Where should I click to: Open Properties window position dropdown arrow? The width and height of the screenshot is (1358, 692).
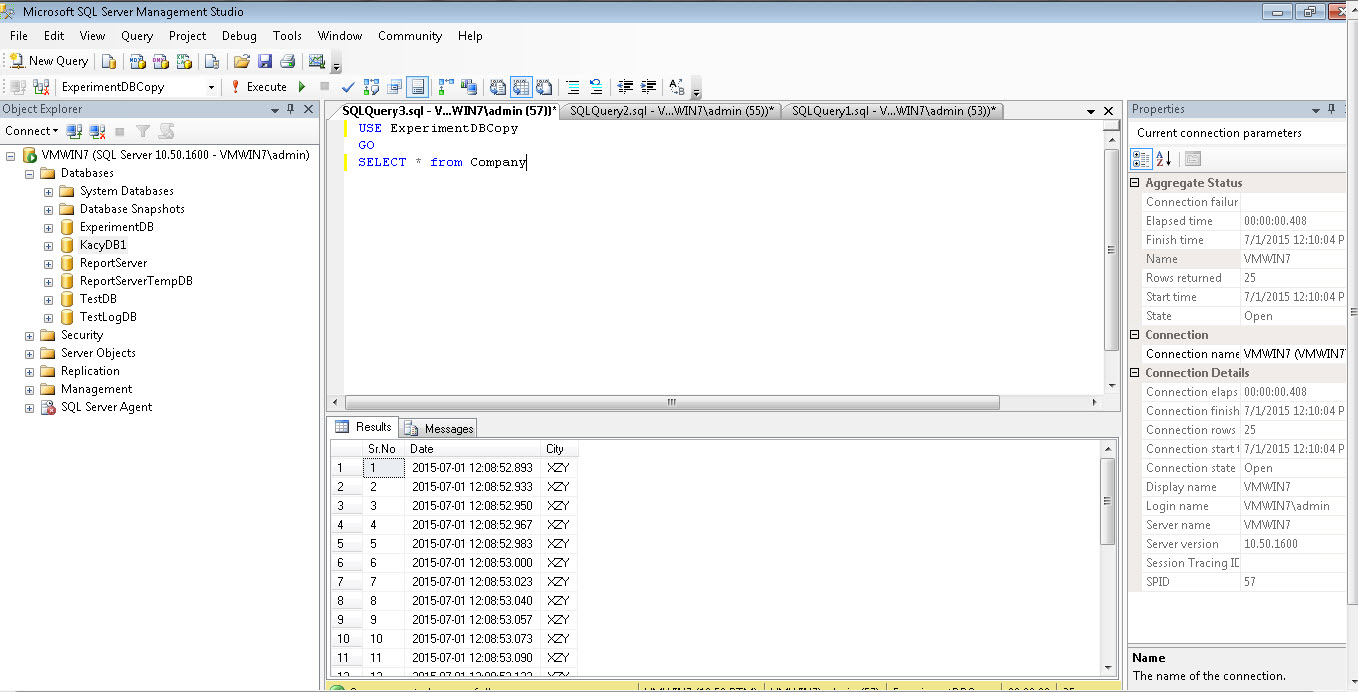coord(1315,110)
